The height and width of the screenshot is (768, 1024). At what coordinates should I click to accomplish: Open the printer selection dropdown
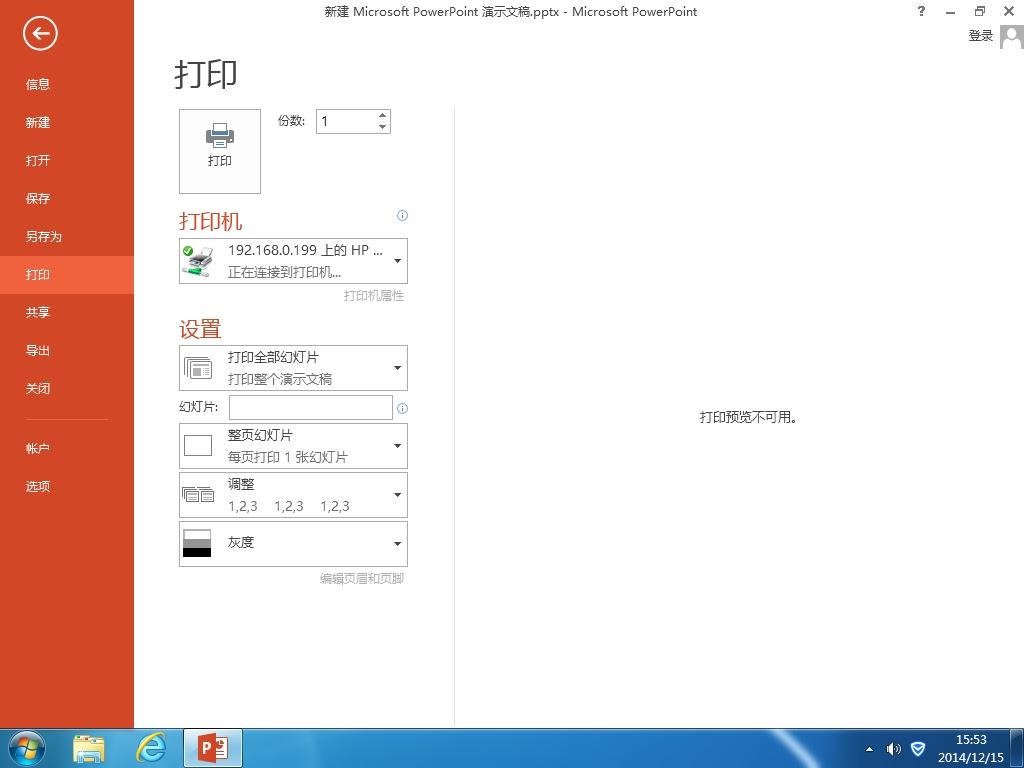293,261
